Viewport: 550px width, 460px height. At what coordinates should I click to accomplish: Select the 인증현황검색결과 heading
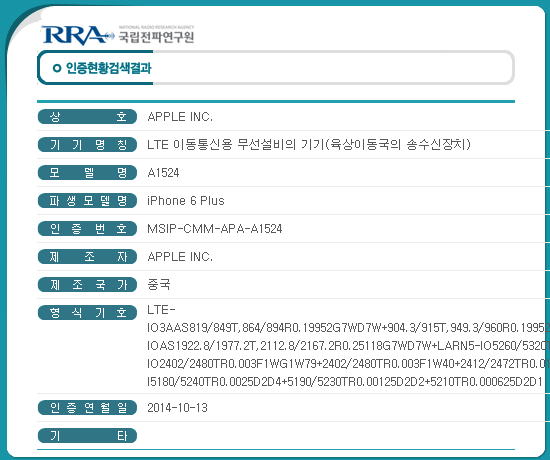108,68
